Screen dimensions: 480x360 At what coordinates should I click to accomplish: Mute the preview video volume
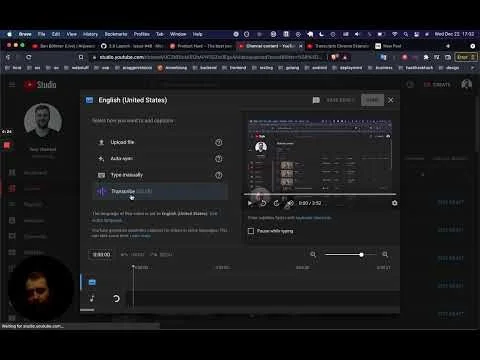pos(290,203)
